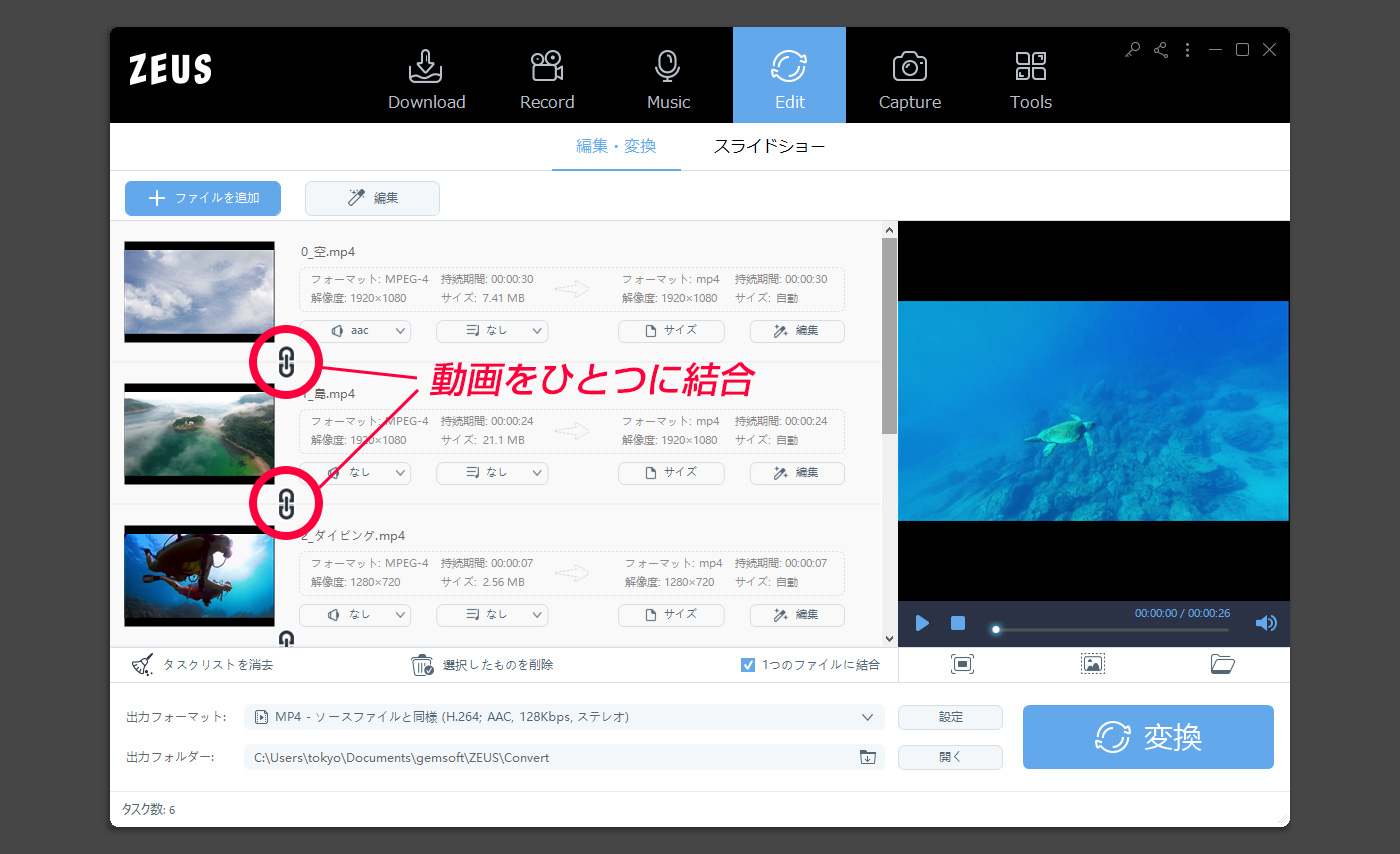Mute playback using the speaker icon

point(1266,622)
